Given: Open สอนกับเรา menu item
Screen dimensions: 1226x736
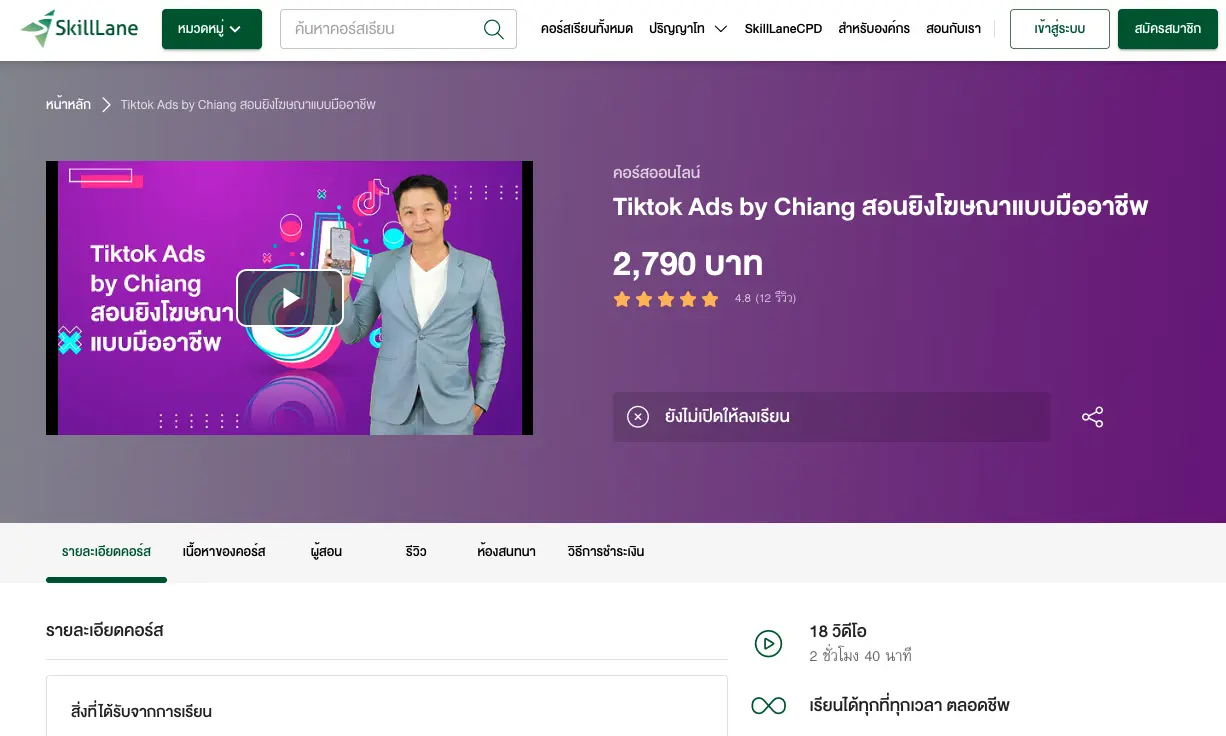Looking at the screenshot, I should (x=953, y=29).
